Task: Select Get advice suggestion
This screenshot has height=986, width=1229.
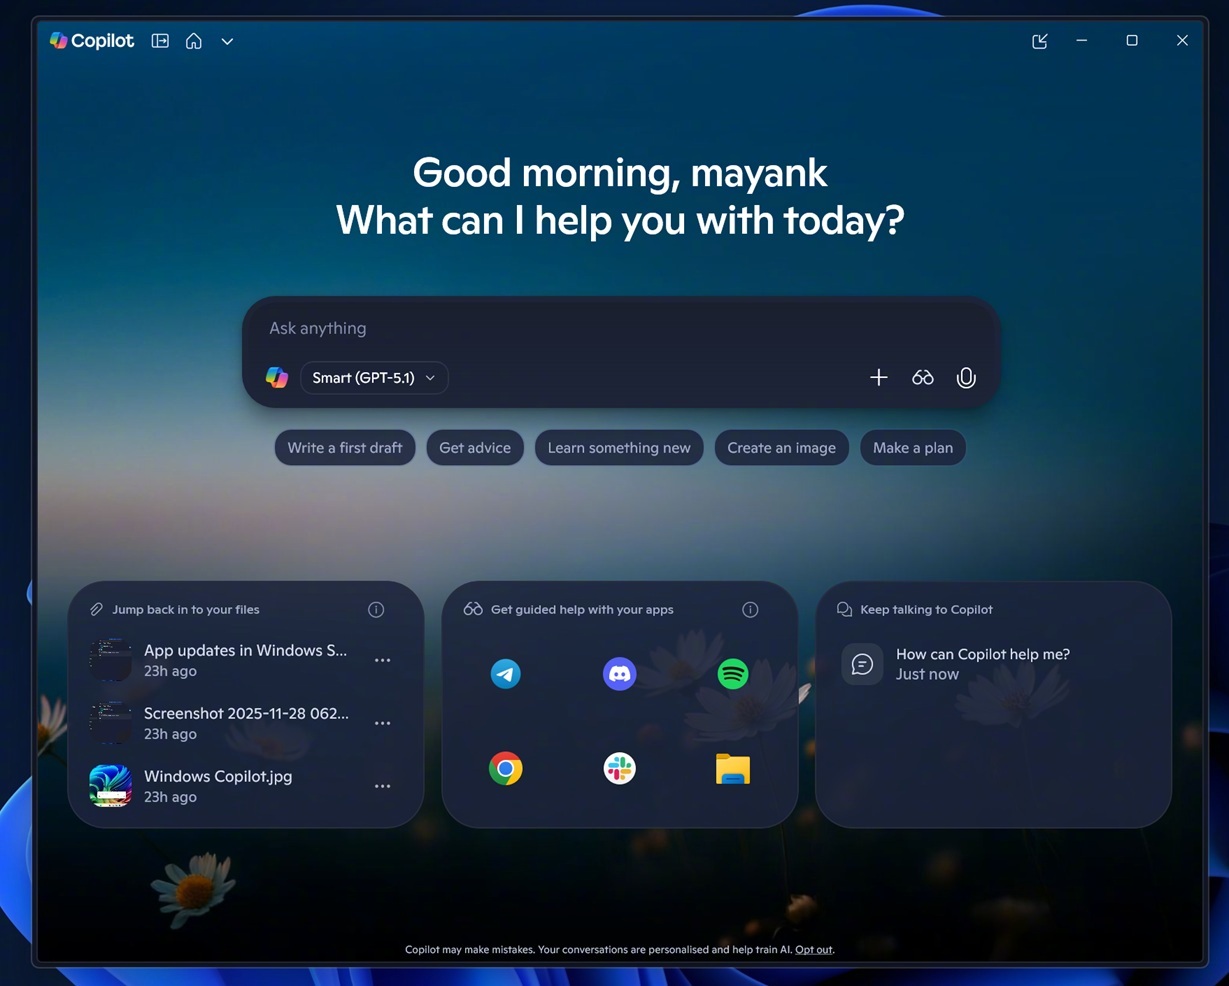Action: [475, 448]
